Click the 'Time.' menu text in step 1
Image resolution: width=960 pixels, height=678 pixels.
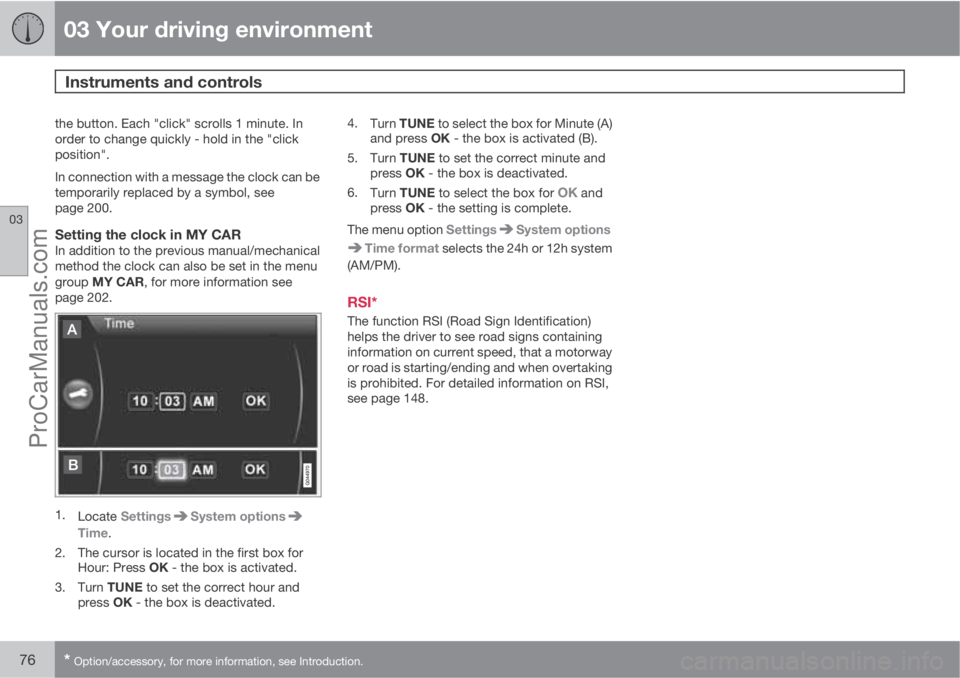(94, 533)
